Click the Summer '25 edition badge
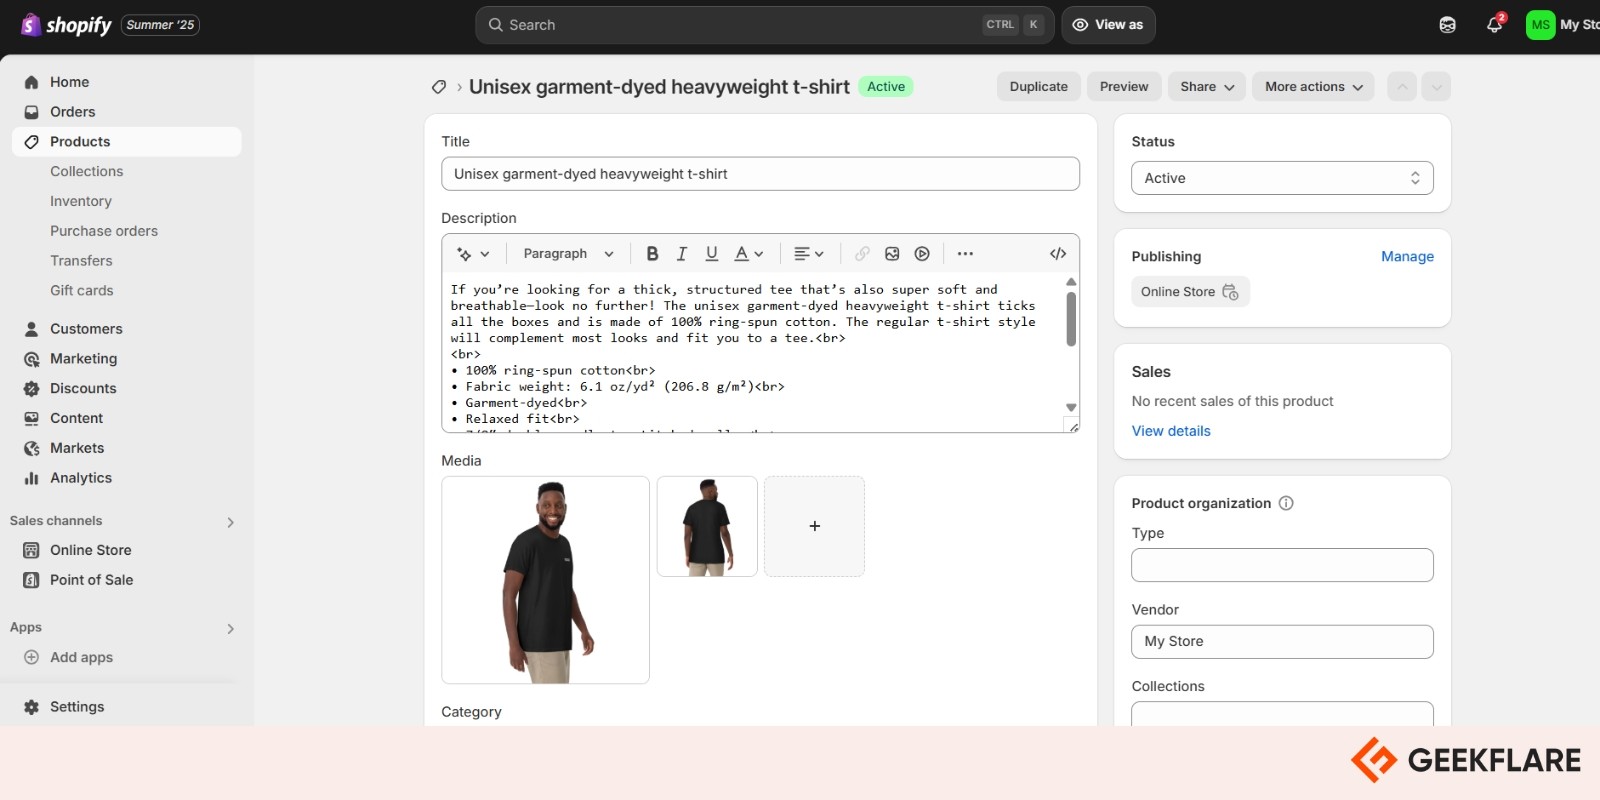Screen dimensions: 1600x800 pos(160,25)
